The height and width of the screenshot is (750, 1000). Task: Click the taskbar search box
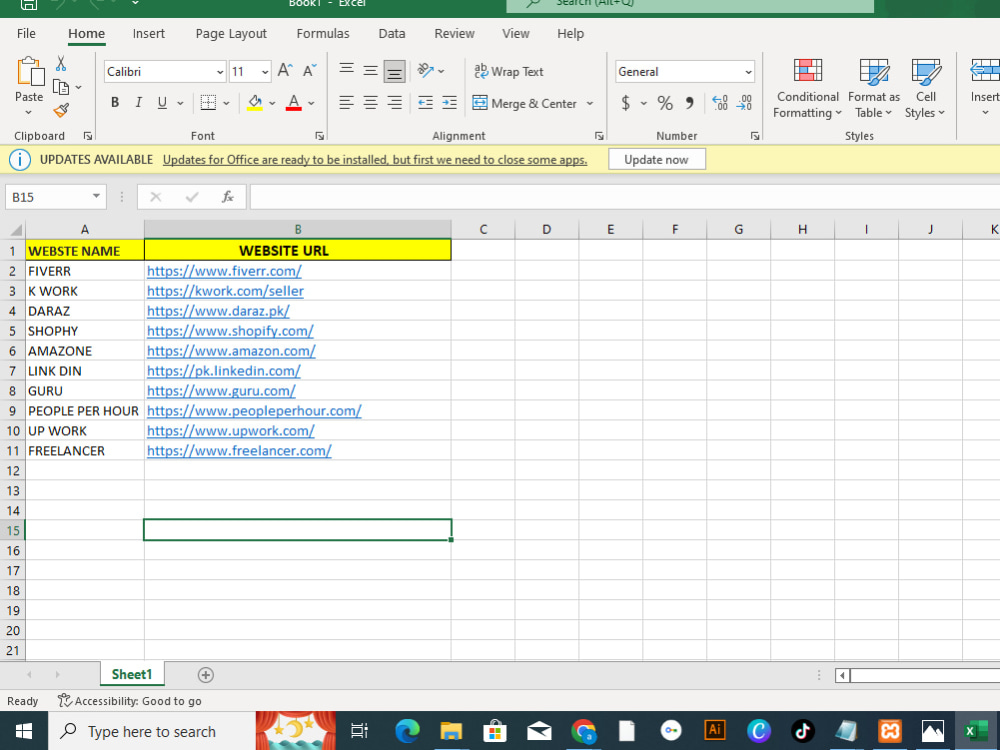tap(152, 732)
